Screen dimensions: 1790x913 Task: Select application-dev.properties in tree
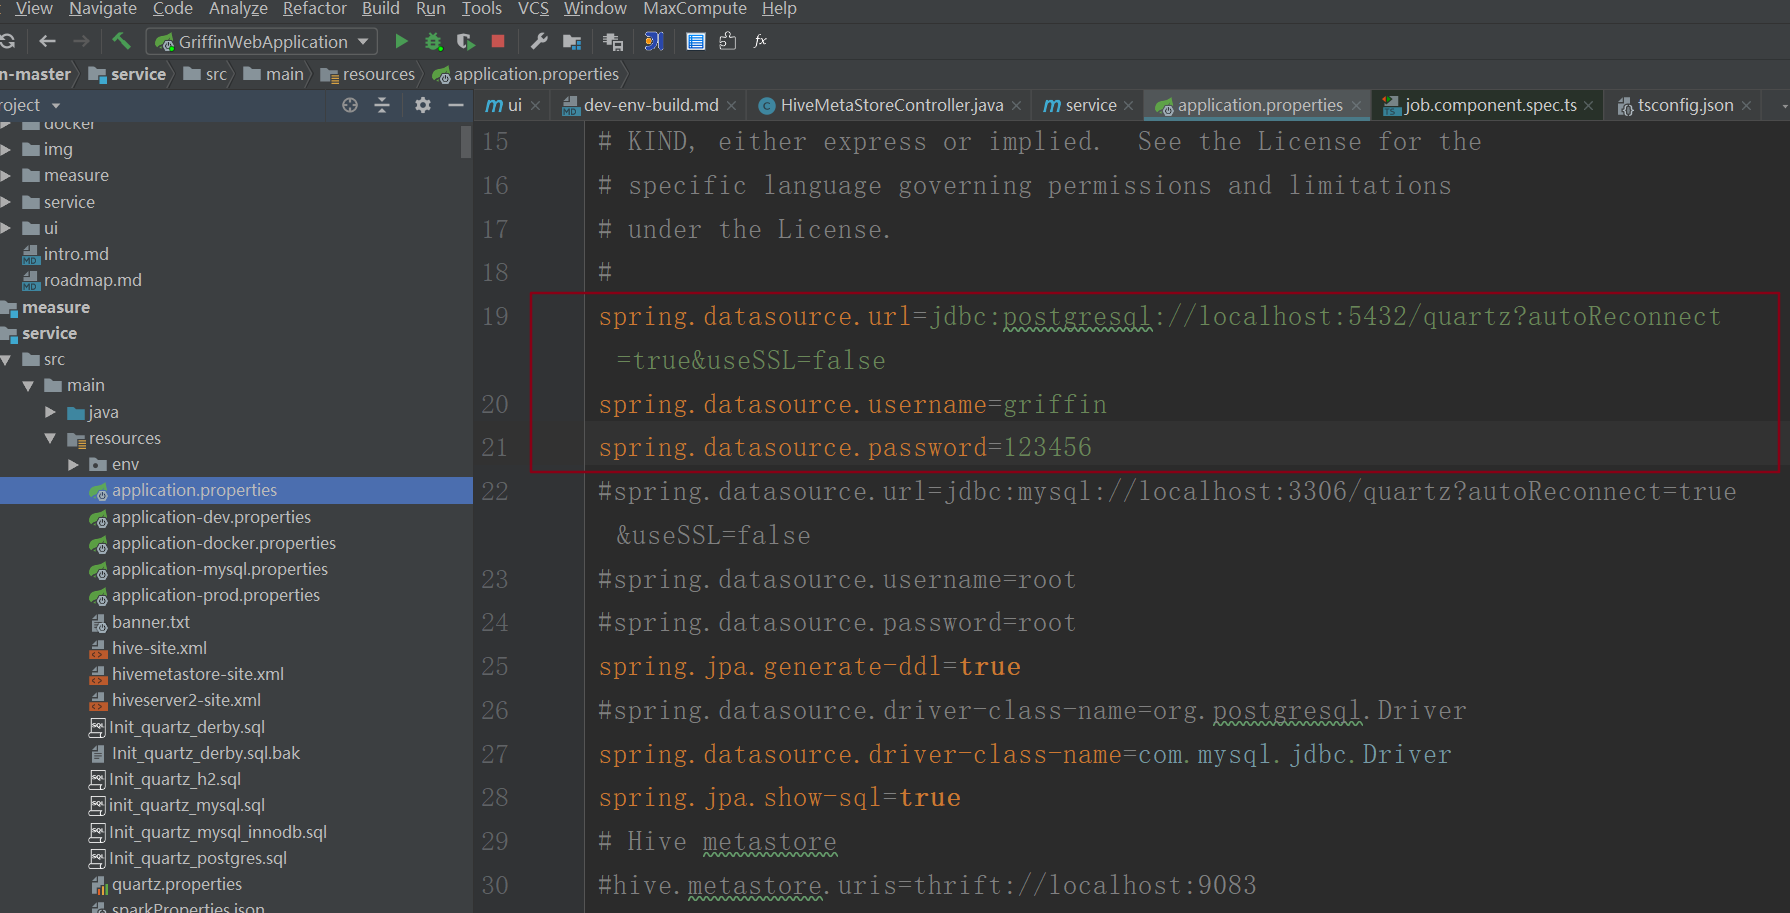pyautogui.click(x=211, y=517)
